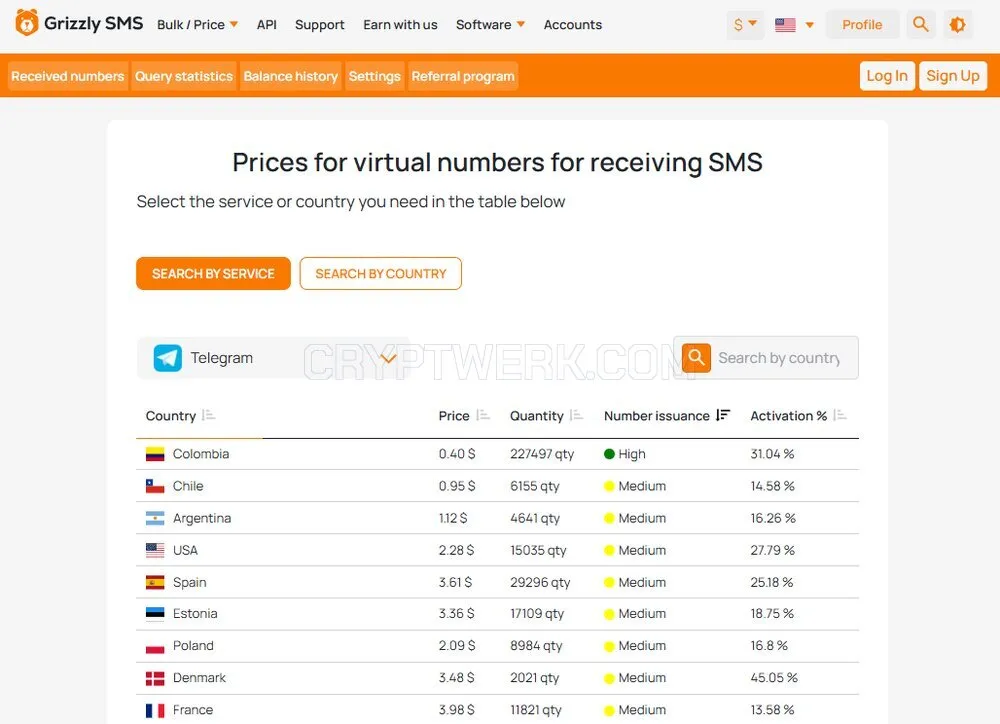The image size is (1000, 724).
Task: Click the Spain flag icon
Action: [x=155, y=582]
